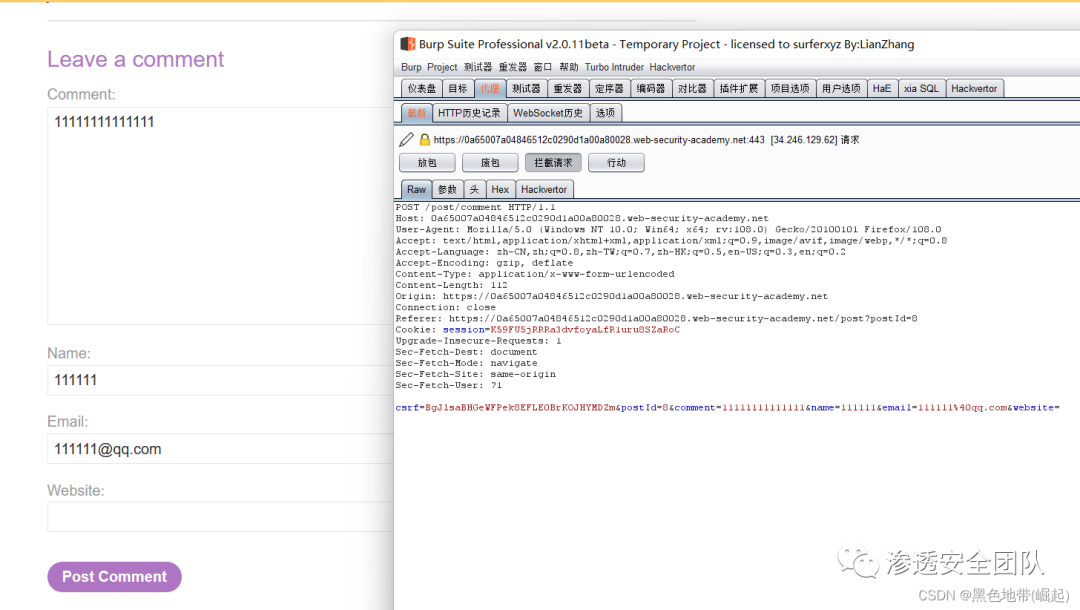
Task: Click the csrf request body line
Action: pos(727,408)
